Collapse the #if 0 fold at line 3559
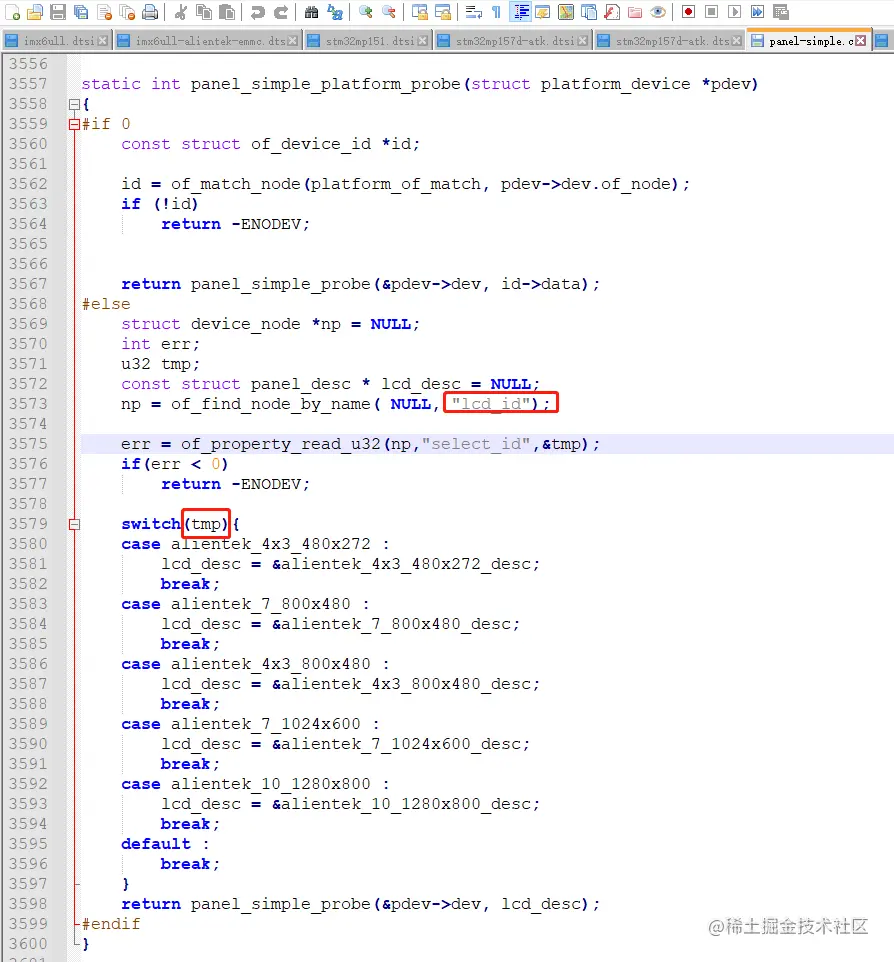Viewport: 894px width, 962px height. (74, 125)
